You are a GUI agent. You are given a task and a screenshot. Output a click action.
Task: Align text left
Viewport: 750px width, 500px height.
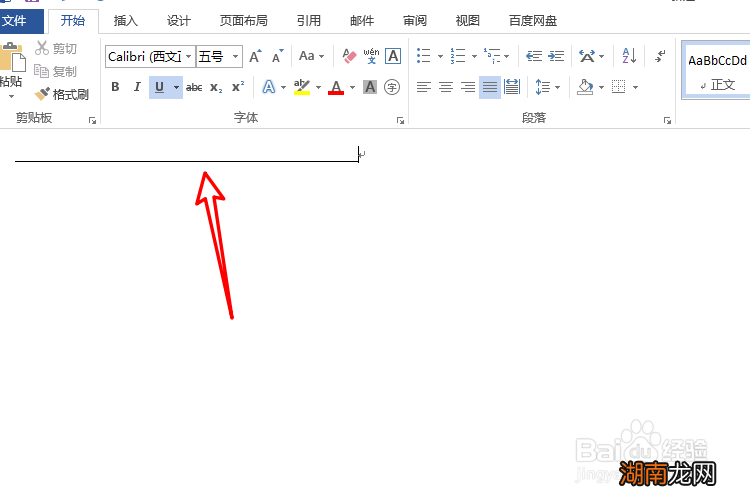point(424,87)
